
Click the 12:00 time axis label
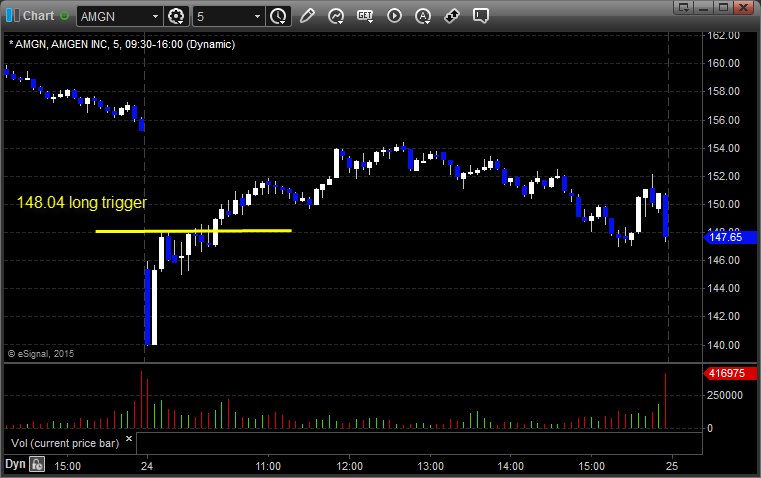coord(349,466)
